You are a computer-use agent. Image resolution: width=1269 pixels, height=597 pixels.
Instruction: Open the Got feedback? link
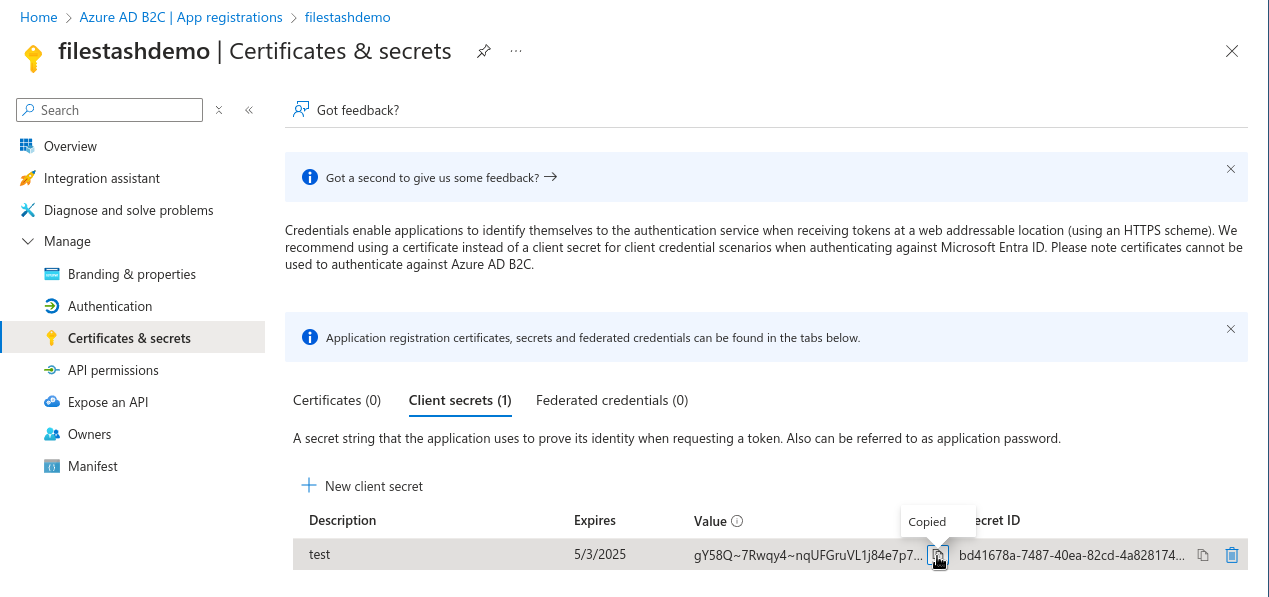click(346, 110)
